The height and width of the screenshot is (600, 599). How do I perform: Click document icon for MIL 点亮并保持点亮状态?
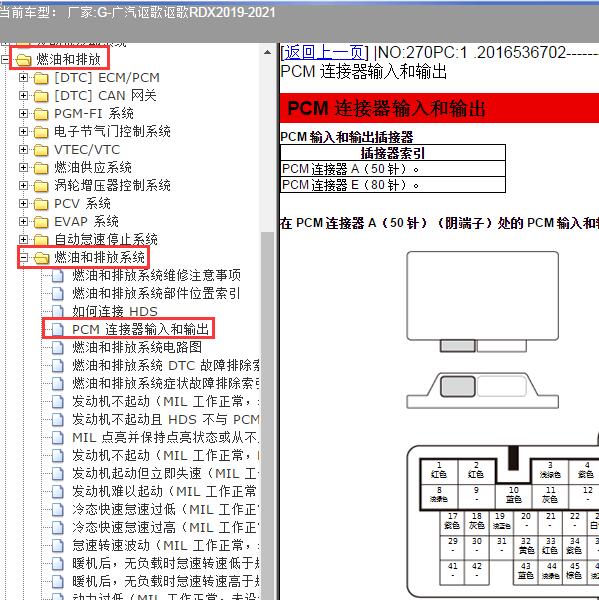click(58, 438)
